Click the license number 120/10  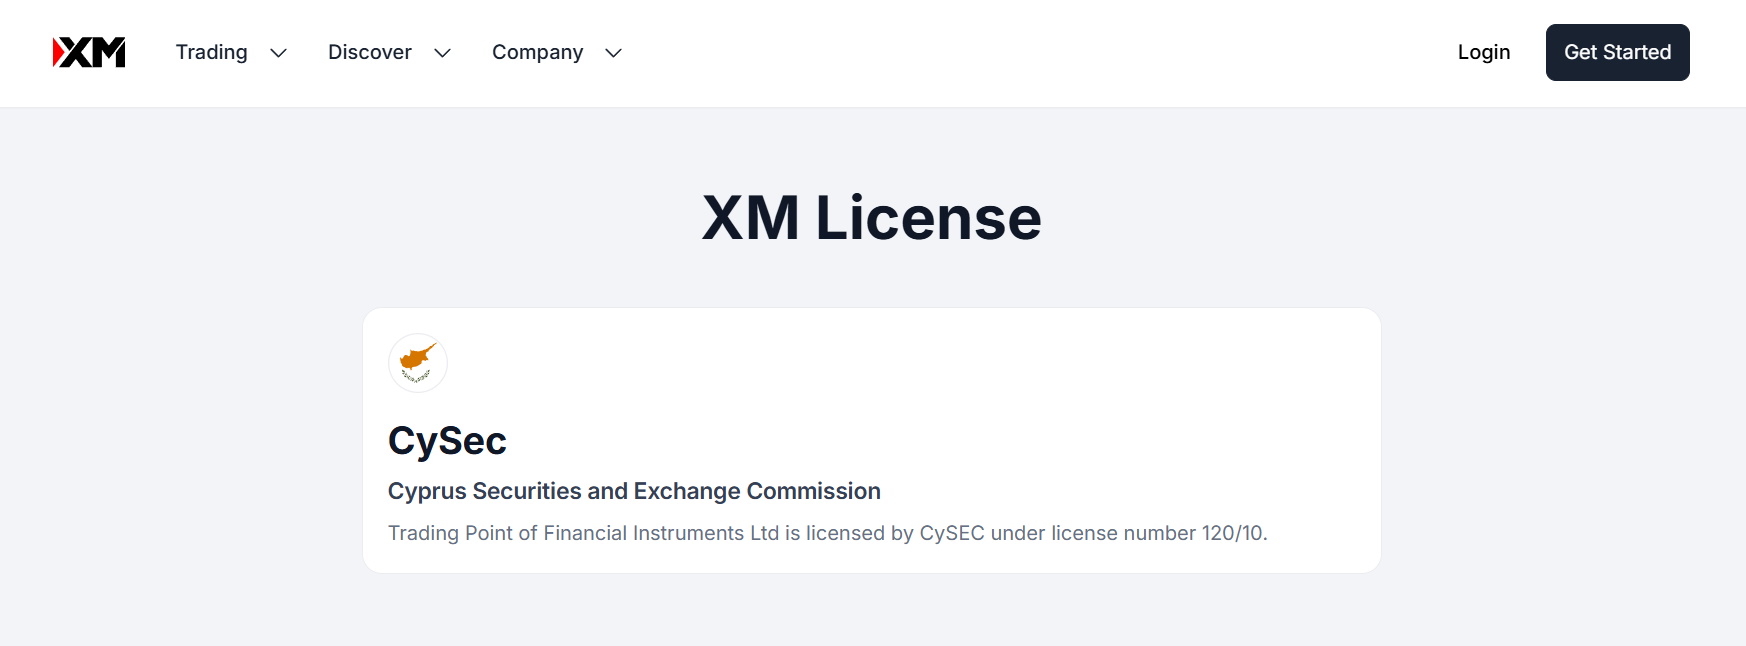1233,533
